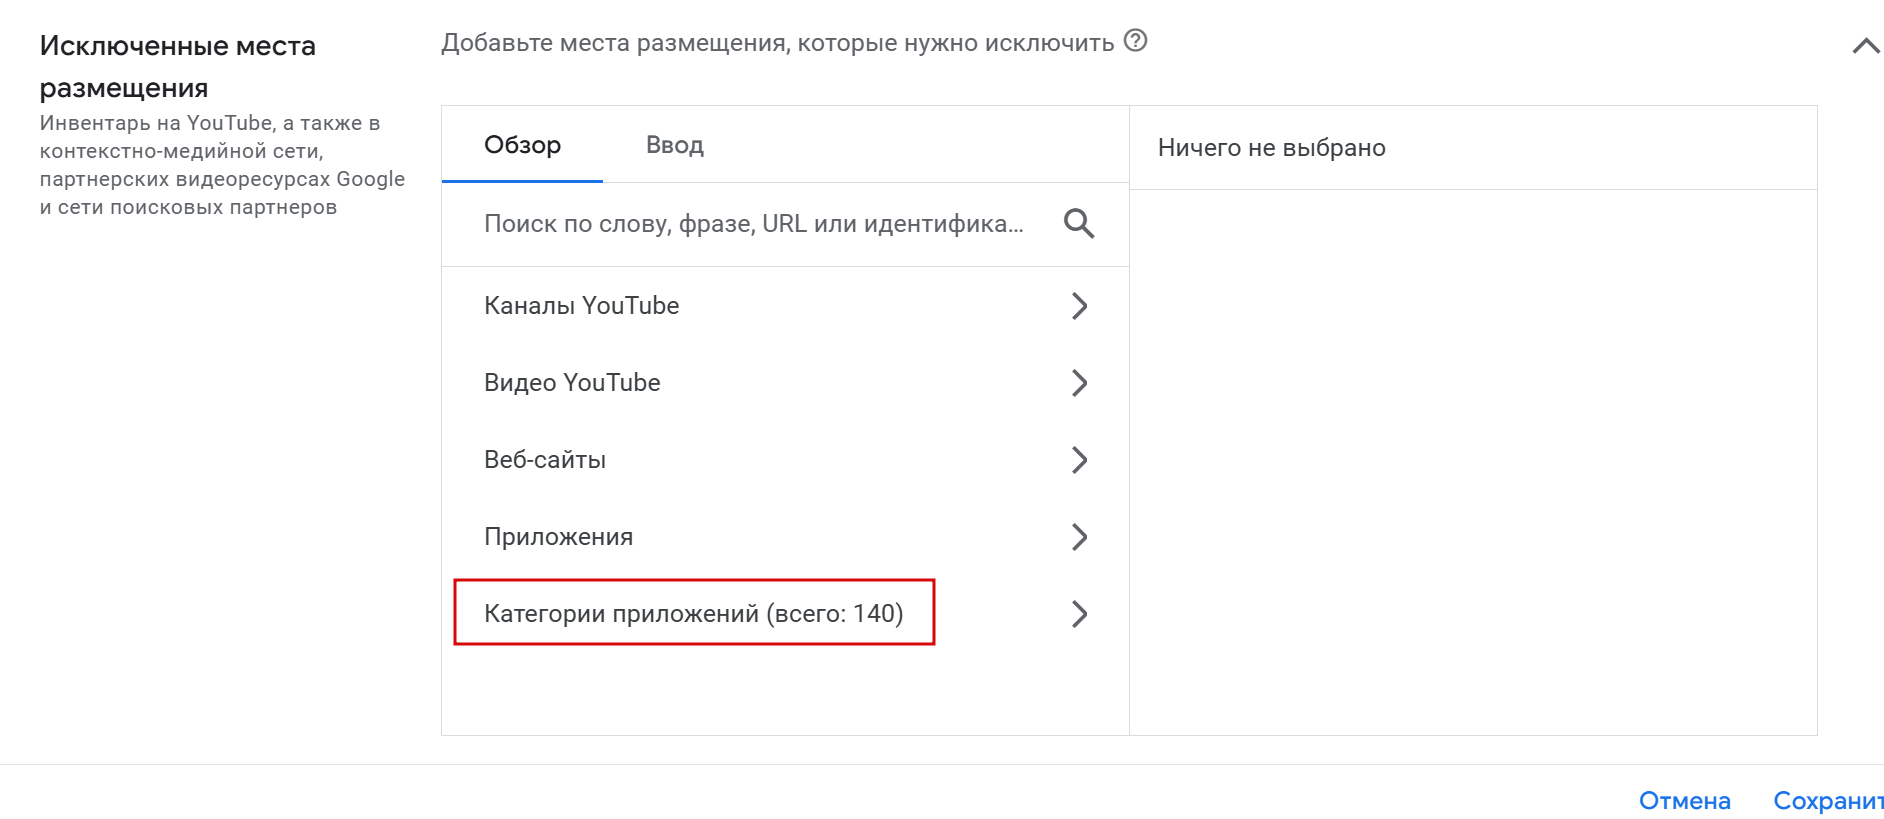The width and height of the screenshot is (1884, 819).
Task: Open the Приложения label
Action: pyautogui.click(x=558, y=537)
